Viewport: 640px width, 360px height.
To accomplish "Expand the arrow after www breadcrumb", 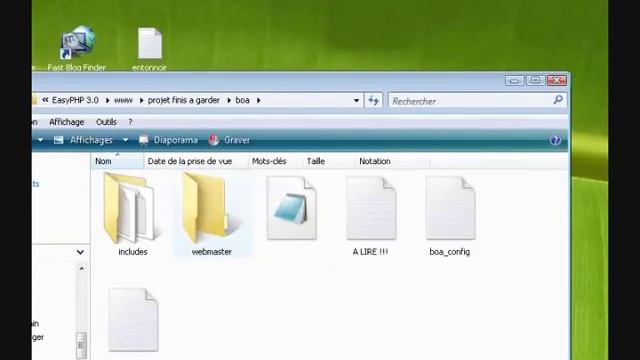I will 141,100.
